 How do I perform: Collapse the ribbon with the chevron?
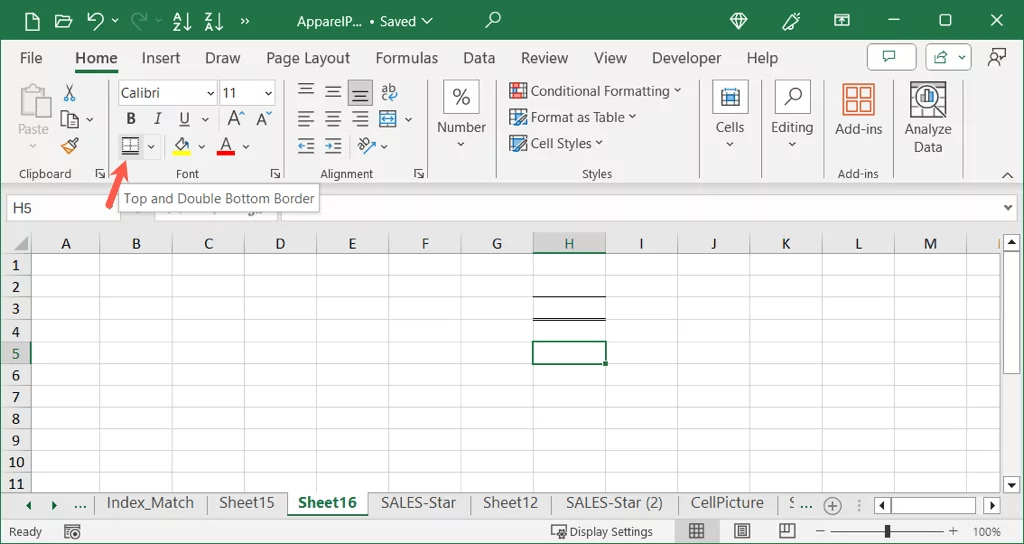(1008, 175)
